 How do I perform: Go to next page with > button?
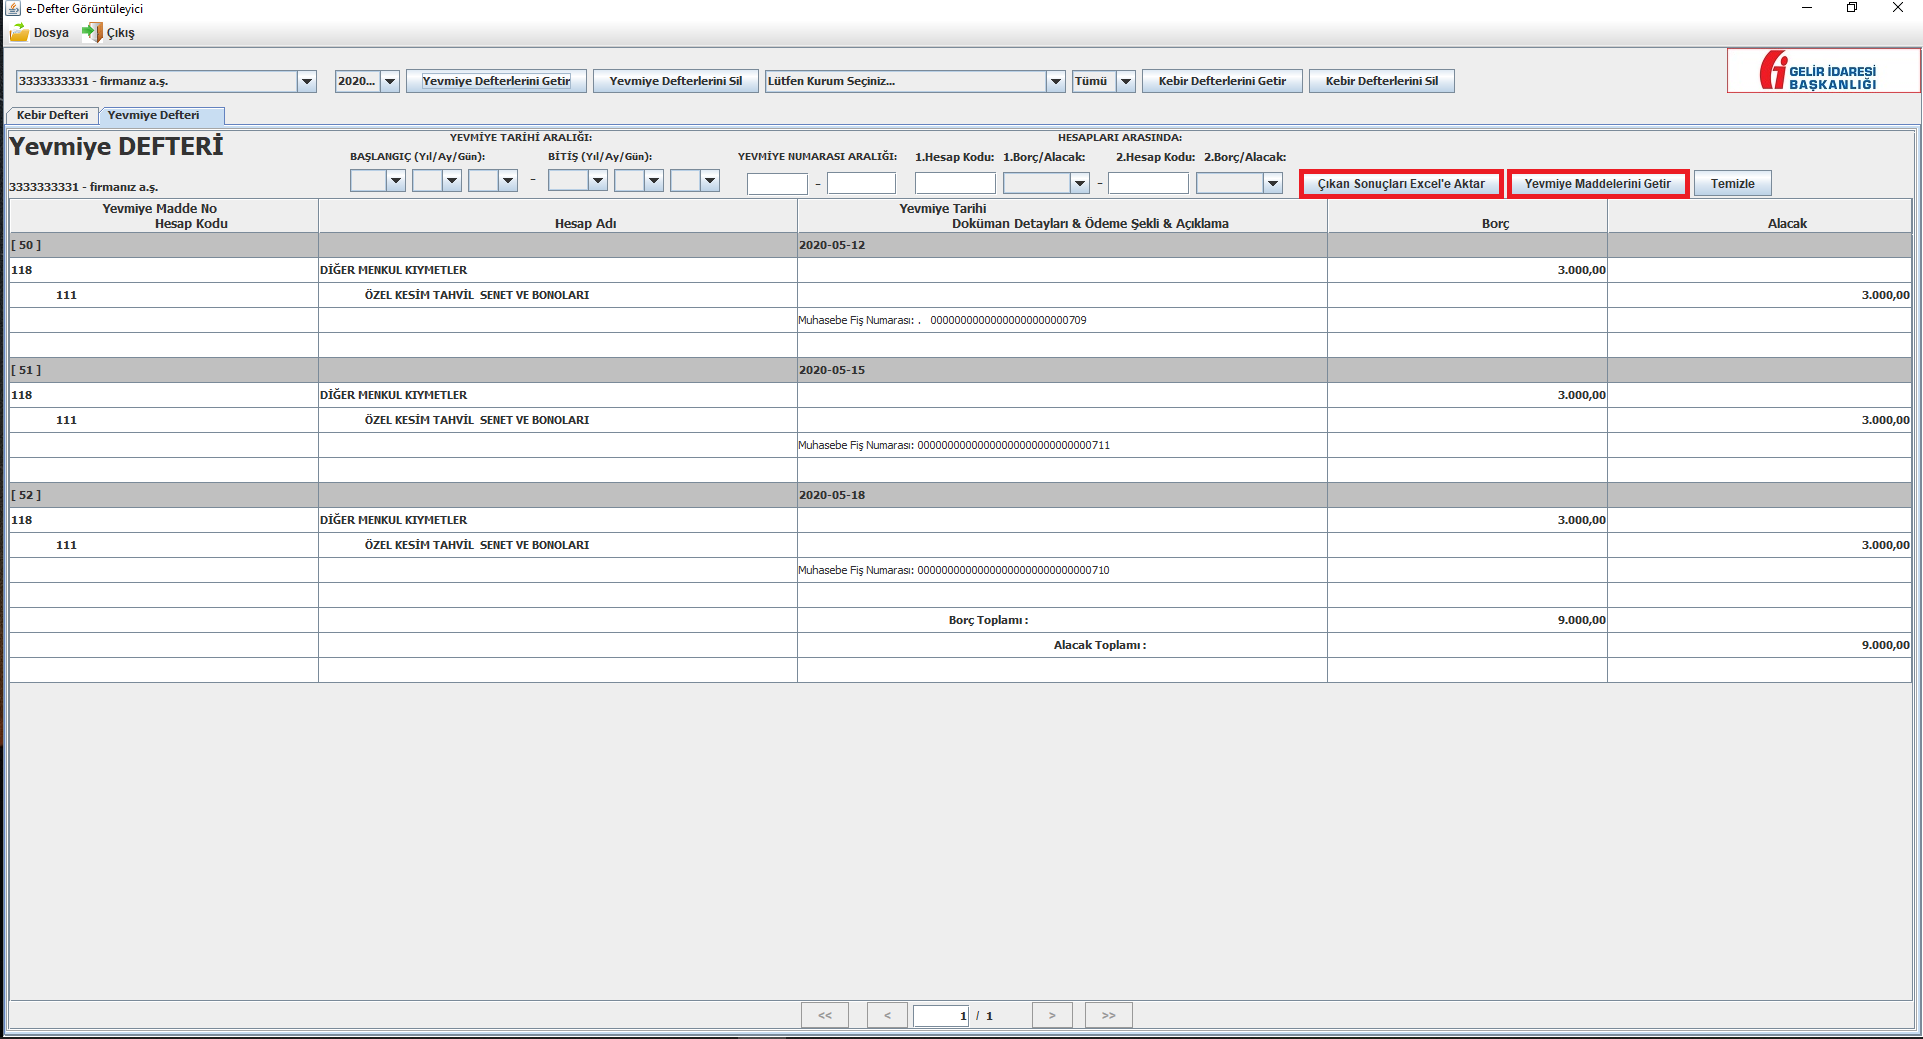(1052, 1015)
